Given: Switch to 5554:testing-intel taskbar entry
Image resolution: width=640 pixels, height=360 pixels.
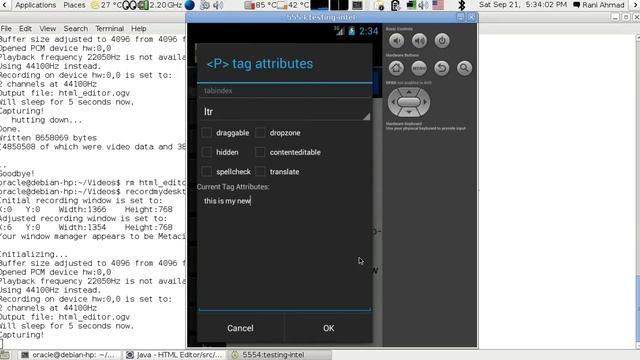Looking at the screenshot, I should (280, 355).
